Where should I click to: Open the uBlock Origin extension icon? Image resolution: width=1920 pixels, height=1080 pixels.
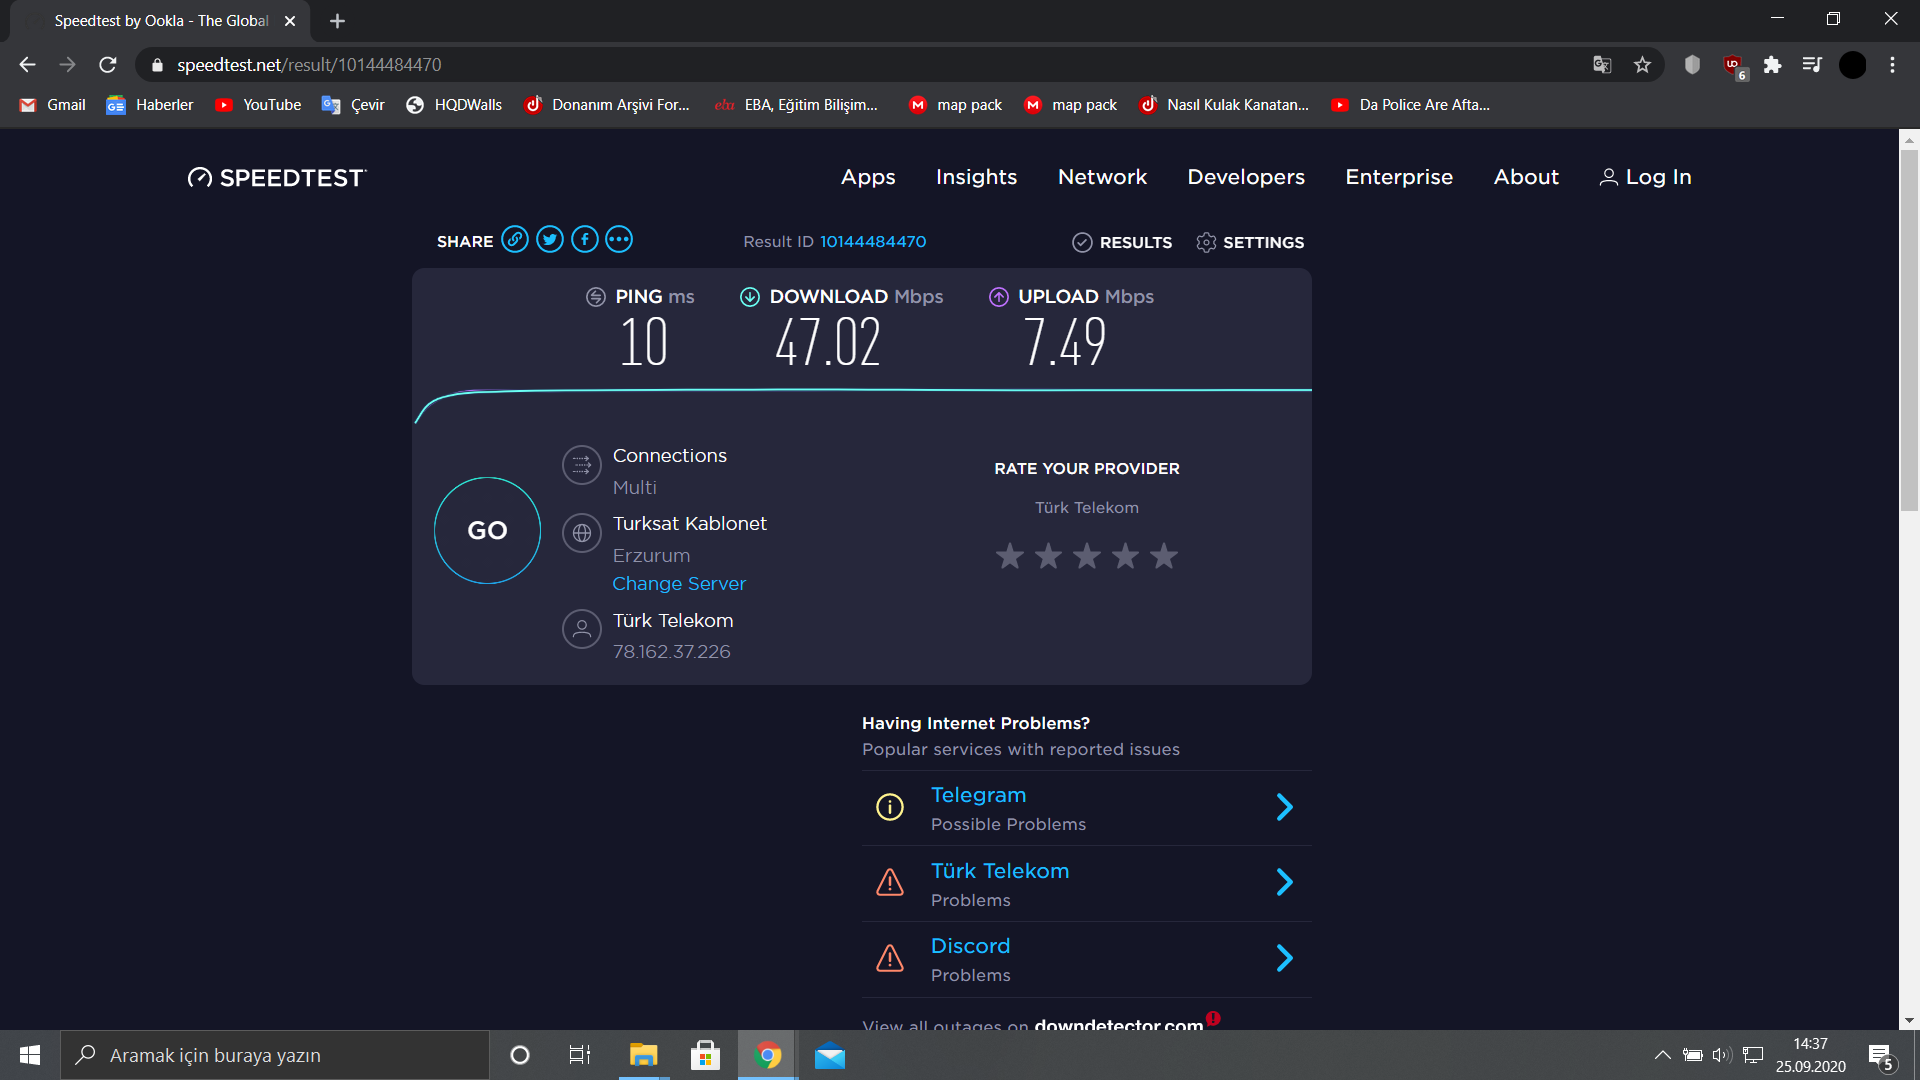tap(1734, 66)
